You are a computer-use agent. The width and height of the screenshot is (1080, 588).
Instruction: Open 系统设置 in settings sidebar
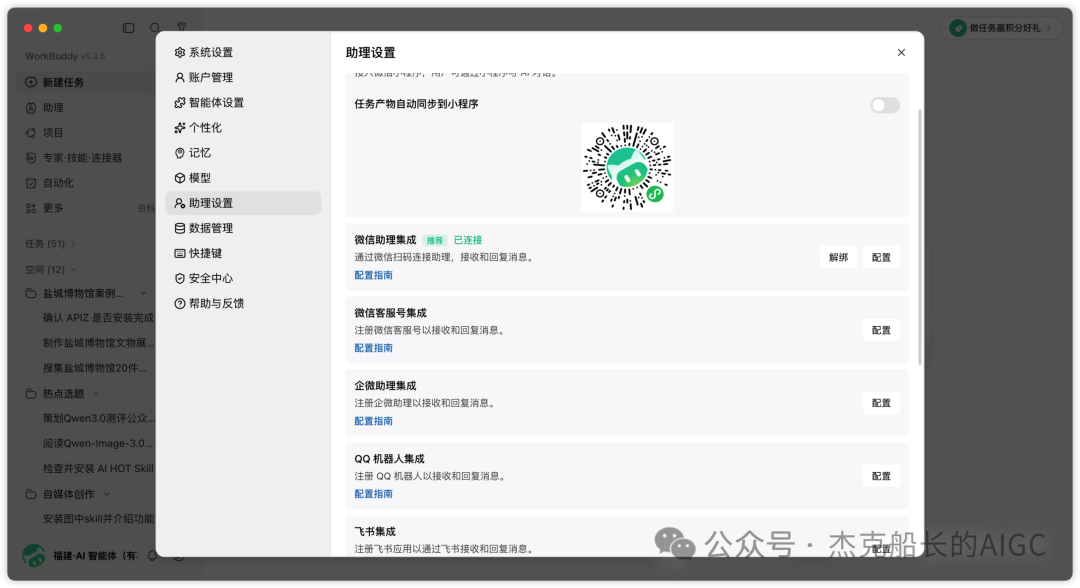[x=243, y=52]
